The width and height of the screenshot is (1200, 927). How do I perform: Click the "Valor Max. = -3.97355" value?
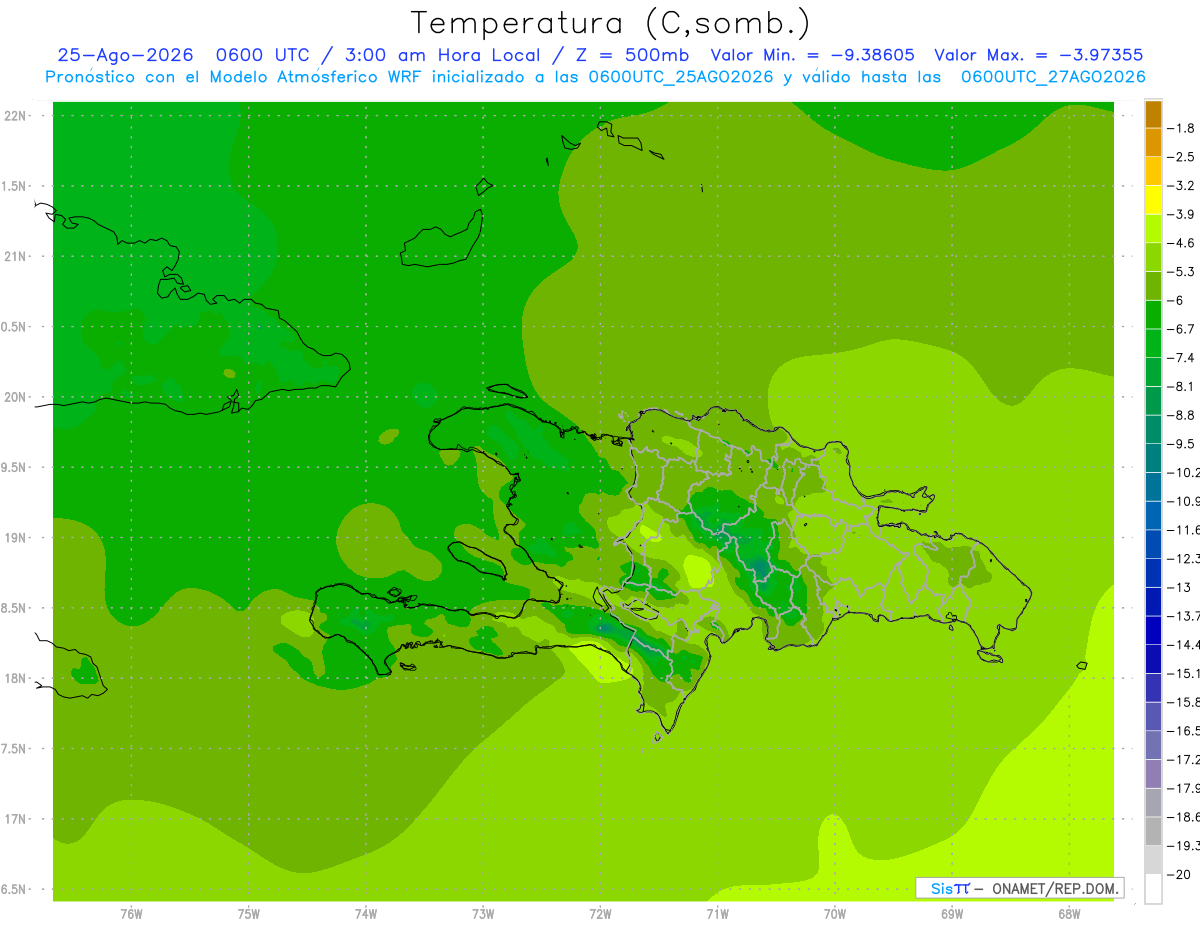(x=1038, y=55)
